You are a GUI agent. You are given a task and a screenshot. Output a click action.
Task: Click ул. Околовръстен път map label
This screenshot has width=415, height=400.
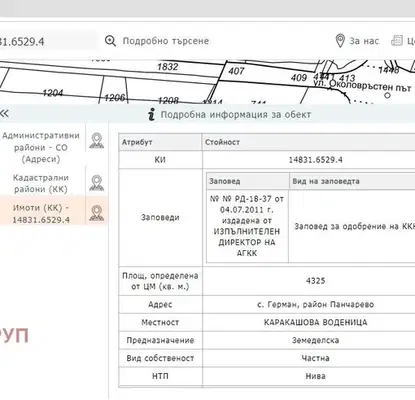pos(362,86)
